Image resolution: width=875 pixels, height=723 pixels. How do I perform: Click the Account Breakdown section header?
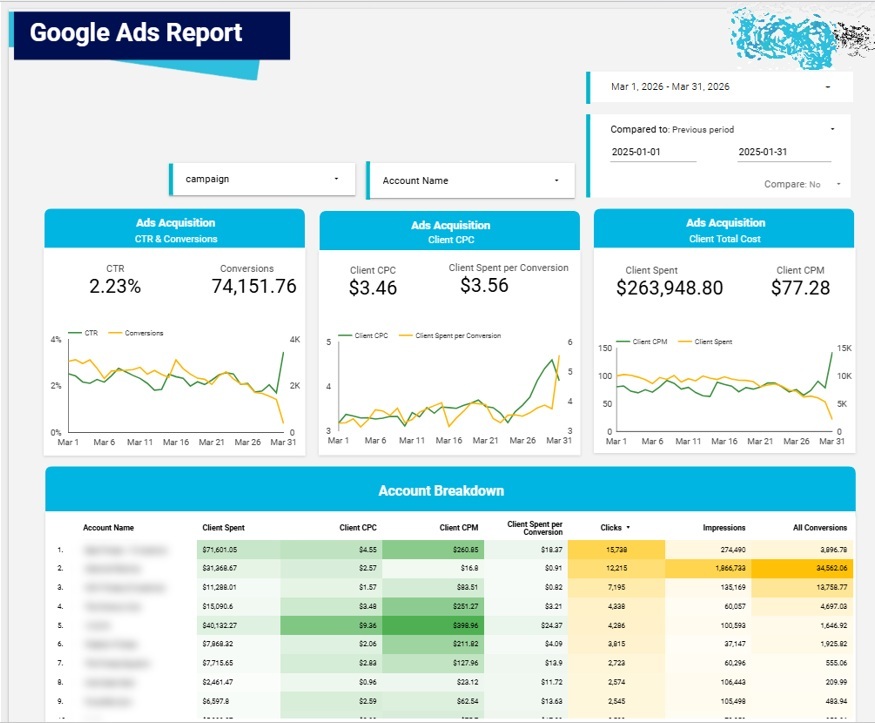point(450,490)
